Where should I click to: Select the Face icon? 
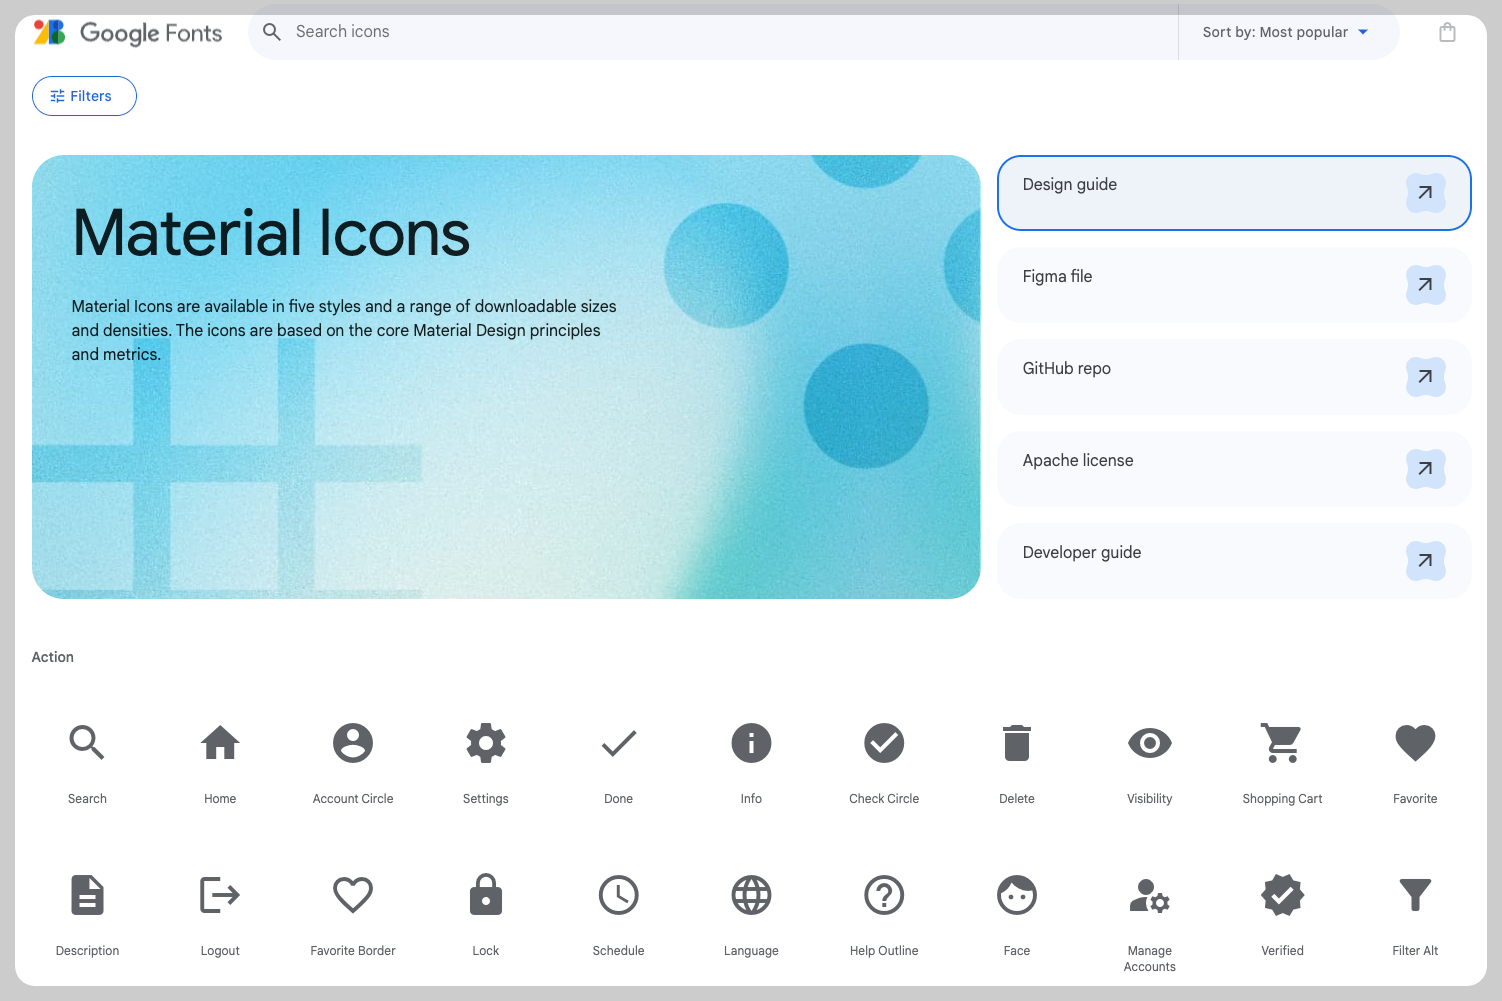[x=1017, y=895]
